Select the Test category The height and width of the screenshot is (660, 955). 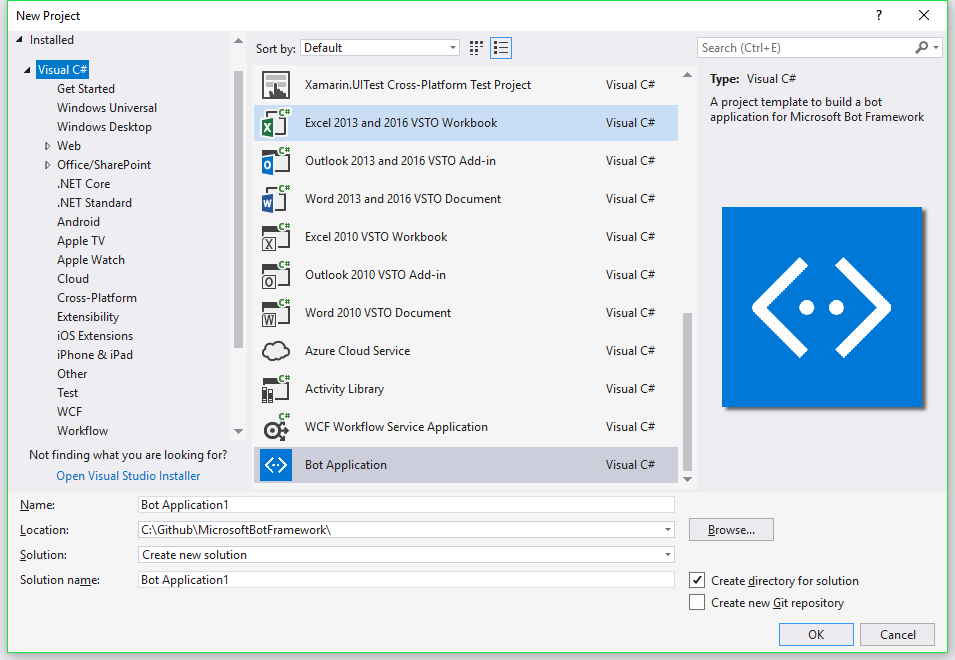coord(68,393)
